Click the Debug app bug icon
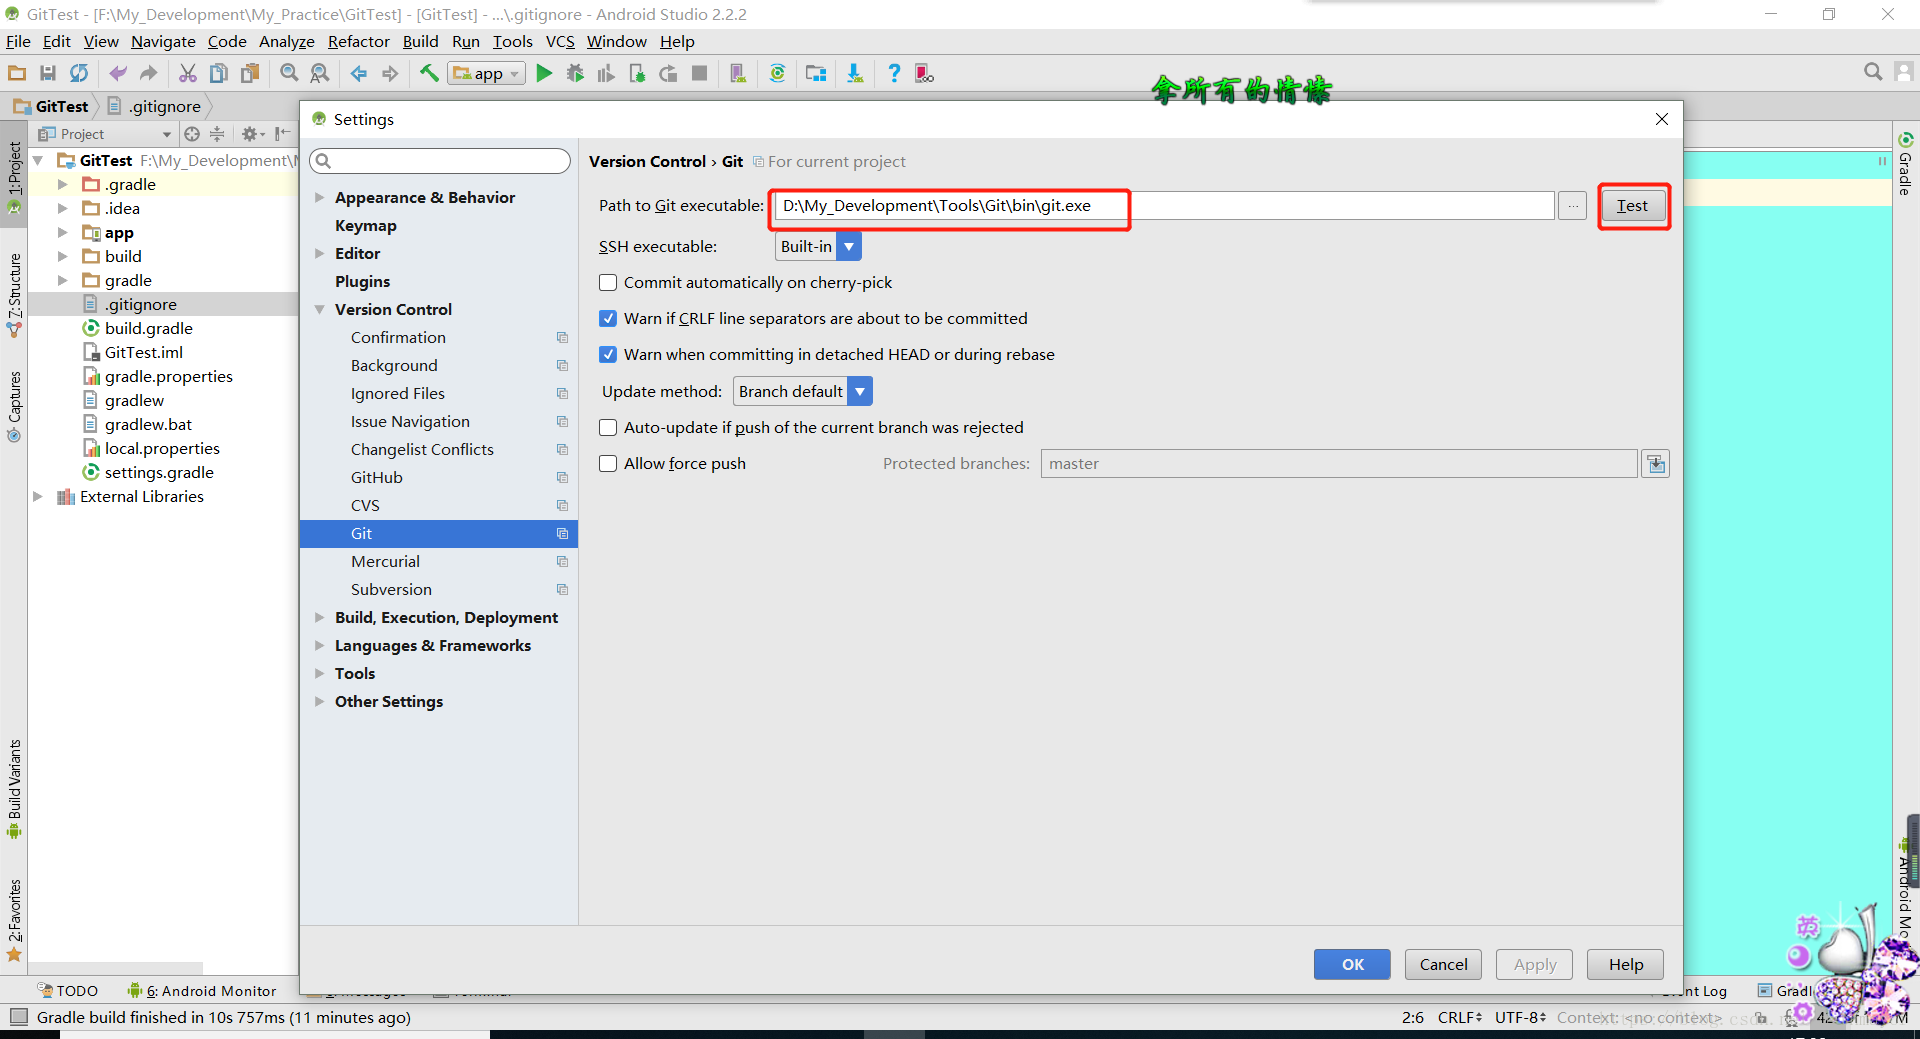This screenshot has height=1039, width=1920. [x=575, y=73]
